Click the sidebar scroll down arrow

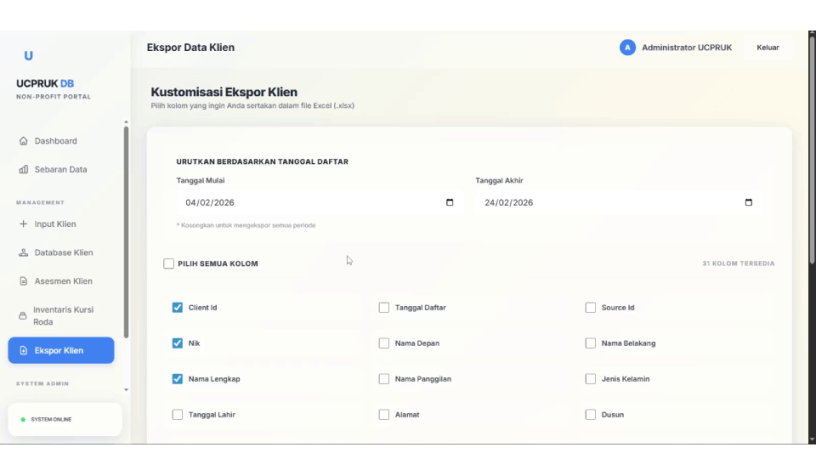126,389
